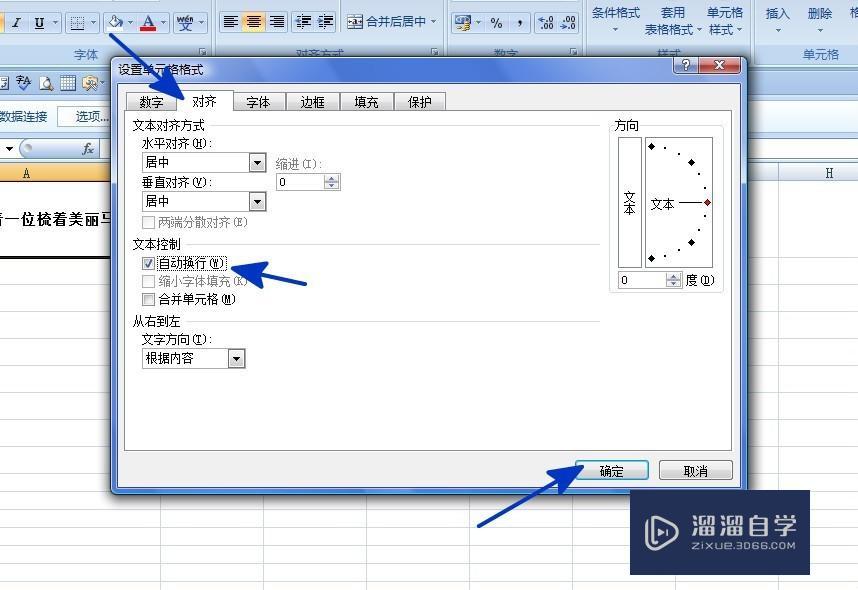
Task: Click the insert function fx button
Action: pos(88,149)
